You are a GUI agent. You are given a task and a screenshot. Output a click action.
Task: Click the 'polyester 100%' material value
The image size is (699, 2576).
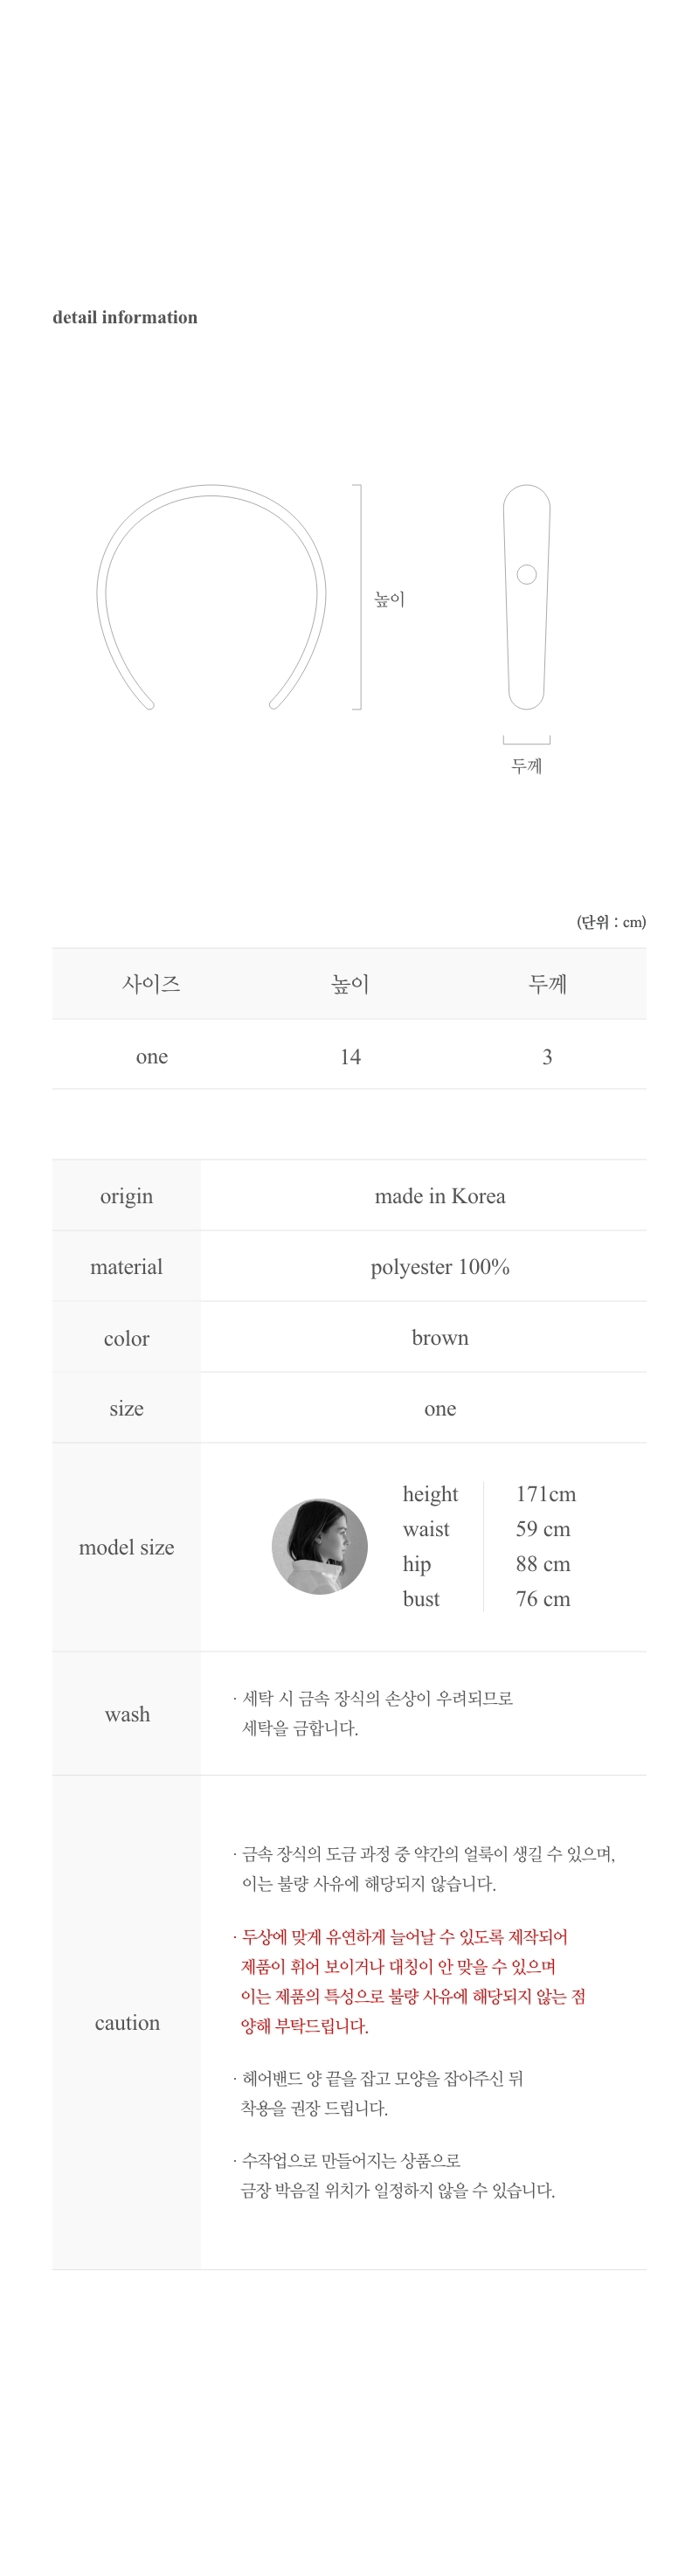pyautogui.click(x=440, y=1267)
